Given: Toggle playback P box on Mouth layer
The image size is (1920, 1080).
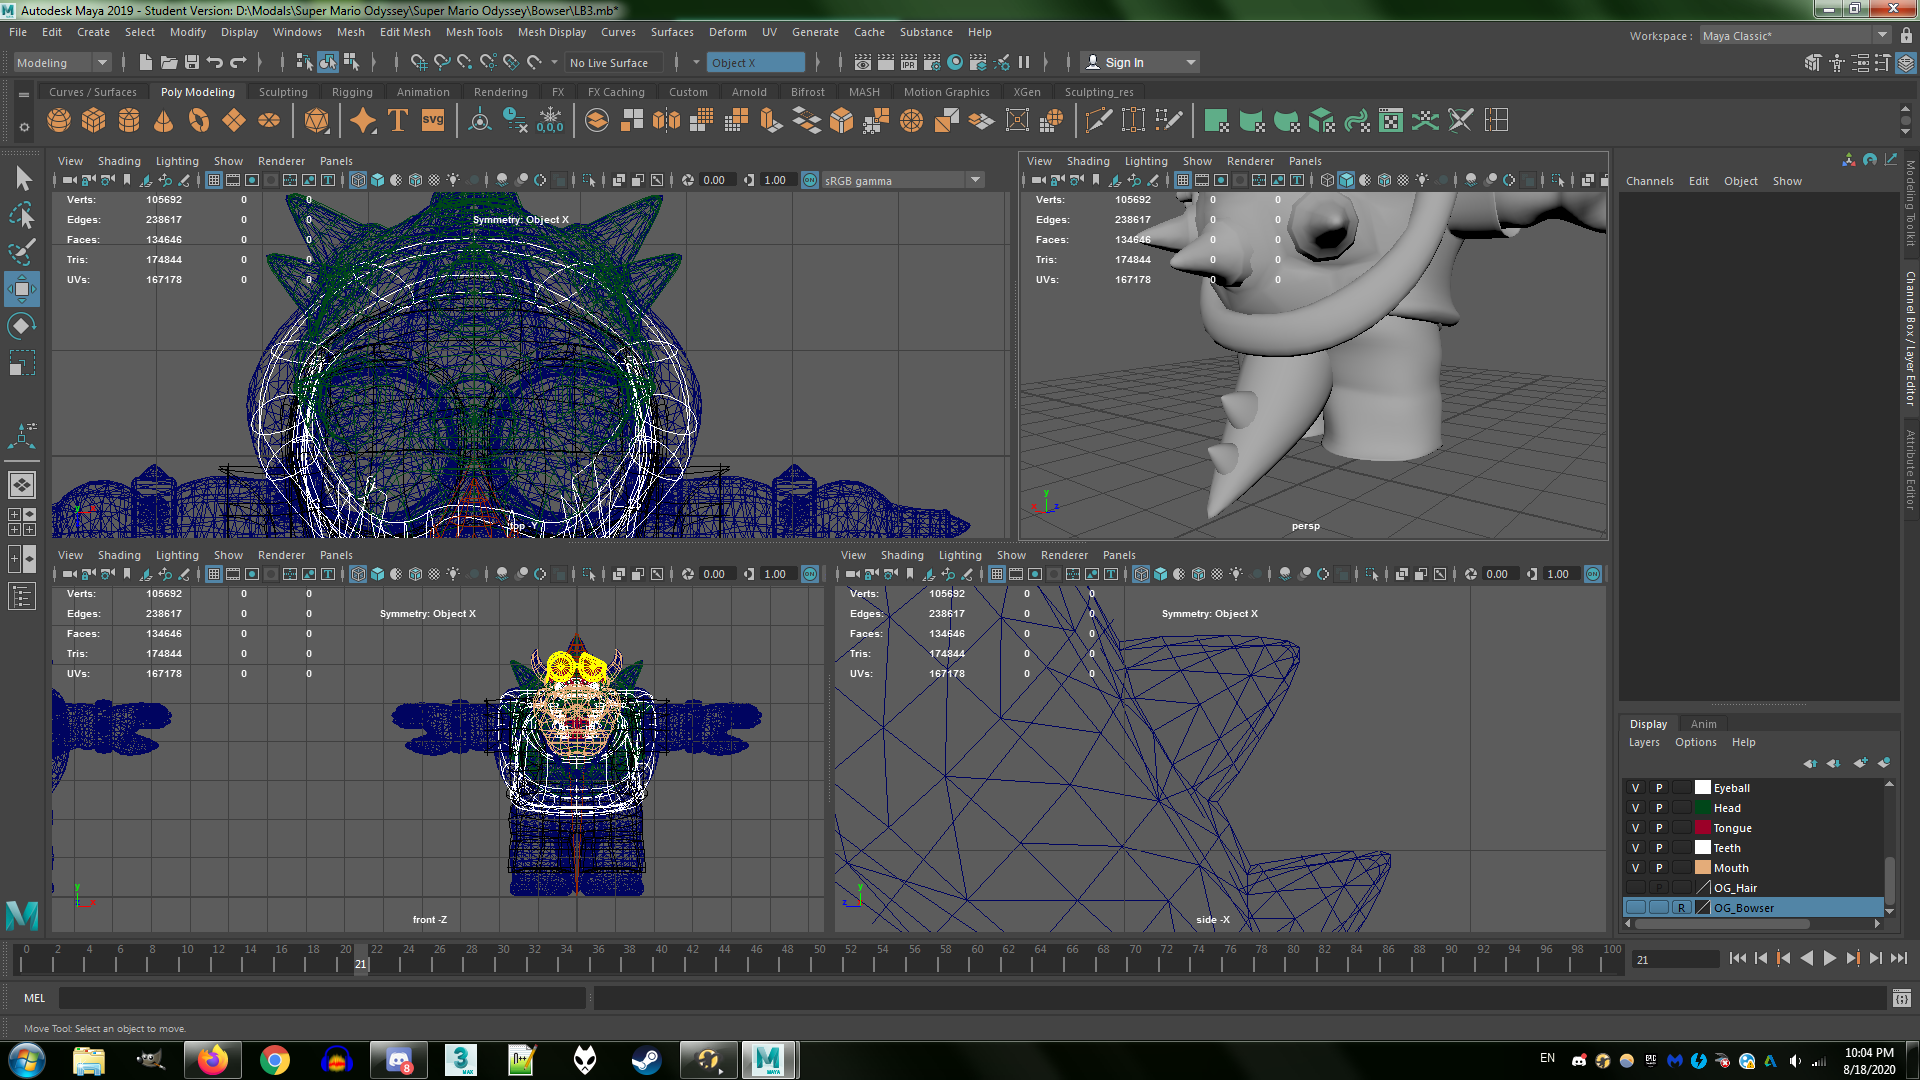Looking at the screenshot, I should [x=1659, y=868].
